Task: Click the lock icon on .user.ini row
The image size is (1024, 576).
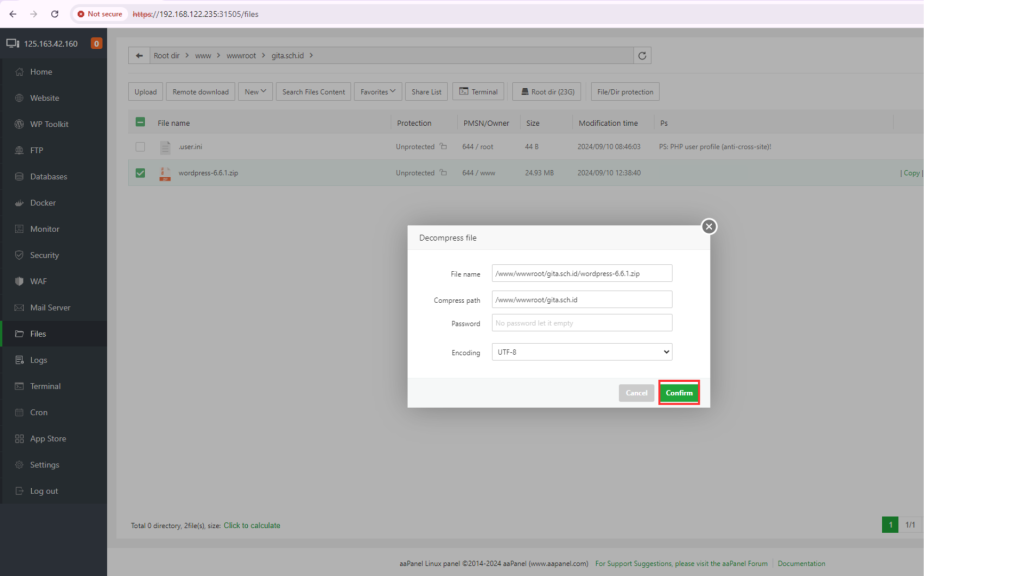Action: tap(443, 147)
